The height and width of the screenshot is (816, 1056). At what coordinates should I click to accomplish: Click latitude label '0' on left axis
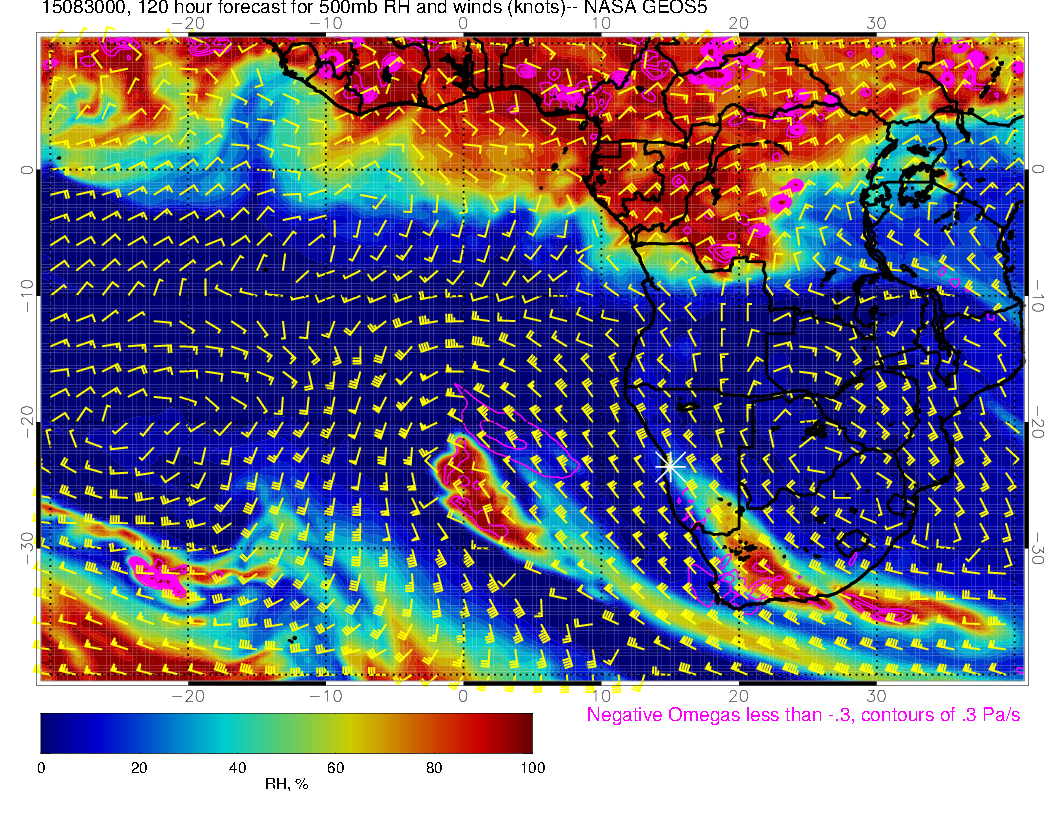[27, 170]
